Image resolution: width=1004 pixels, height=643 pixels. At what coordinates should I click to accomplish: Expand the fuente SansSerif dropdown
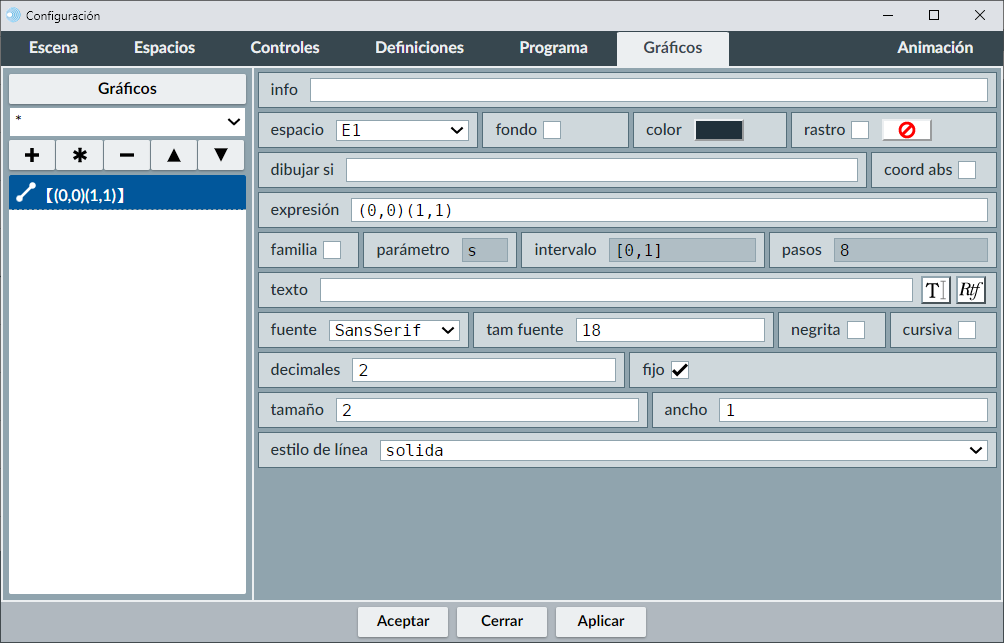pyautogui.click(x=393, y=330)
